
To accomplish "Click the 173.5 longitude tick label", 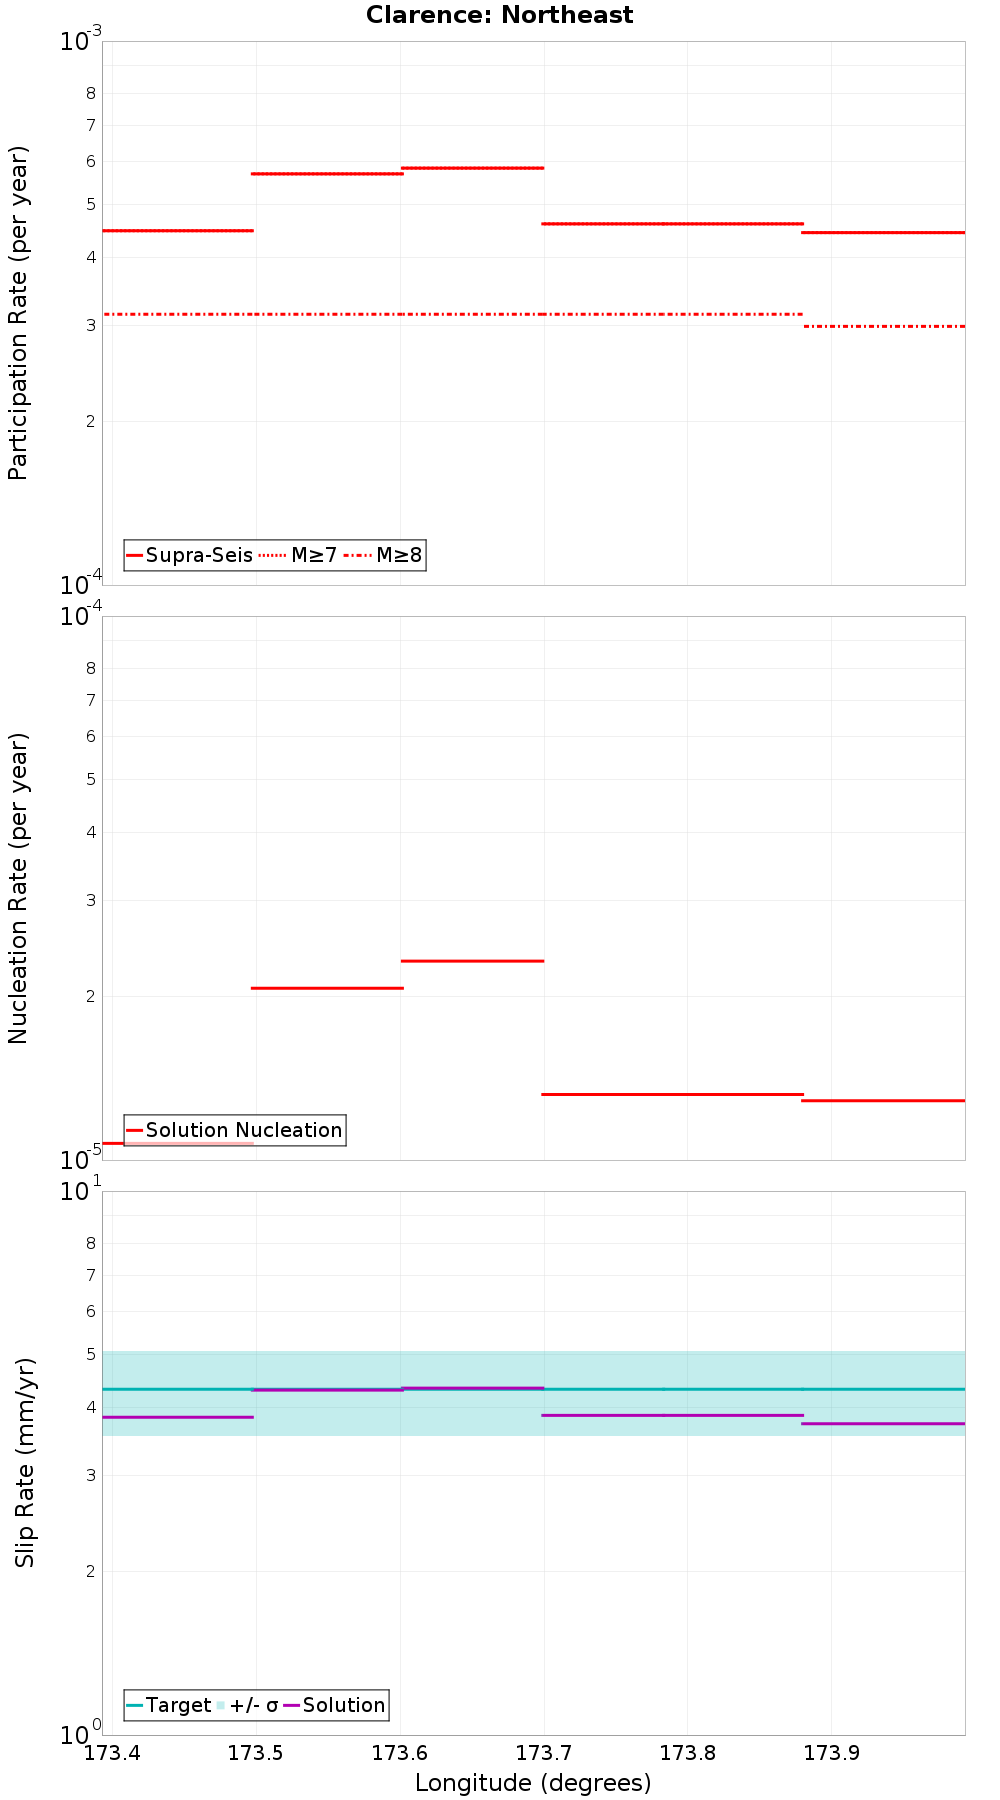I will [x=257, y=1752].
